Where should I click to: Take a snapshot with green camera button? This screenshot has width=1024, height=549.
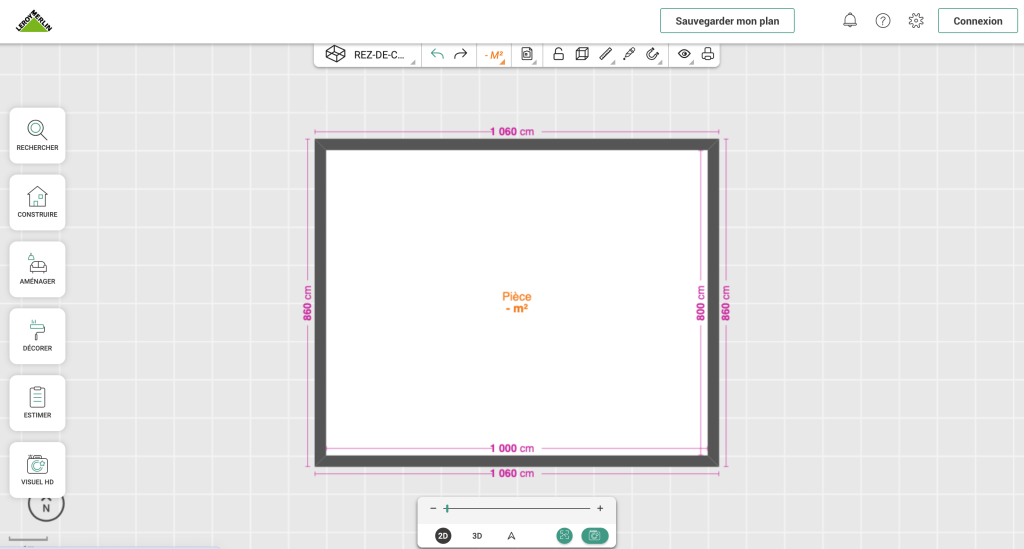click(595, 536)
